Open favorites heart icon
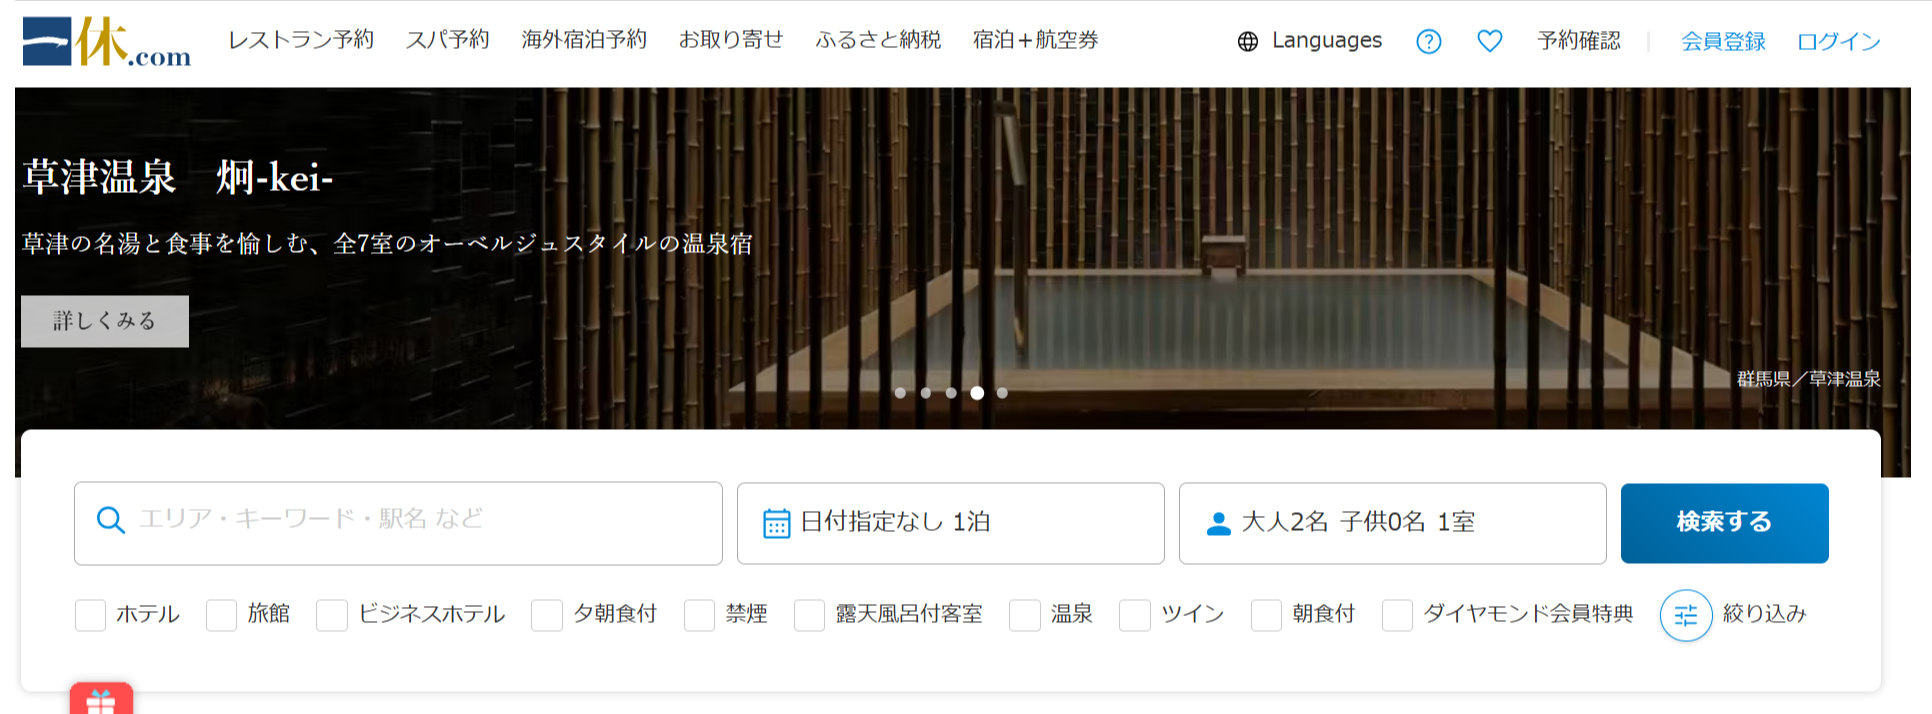The height and width of the screenshot is (714, 1932). [x=1490, y=41]
